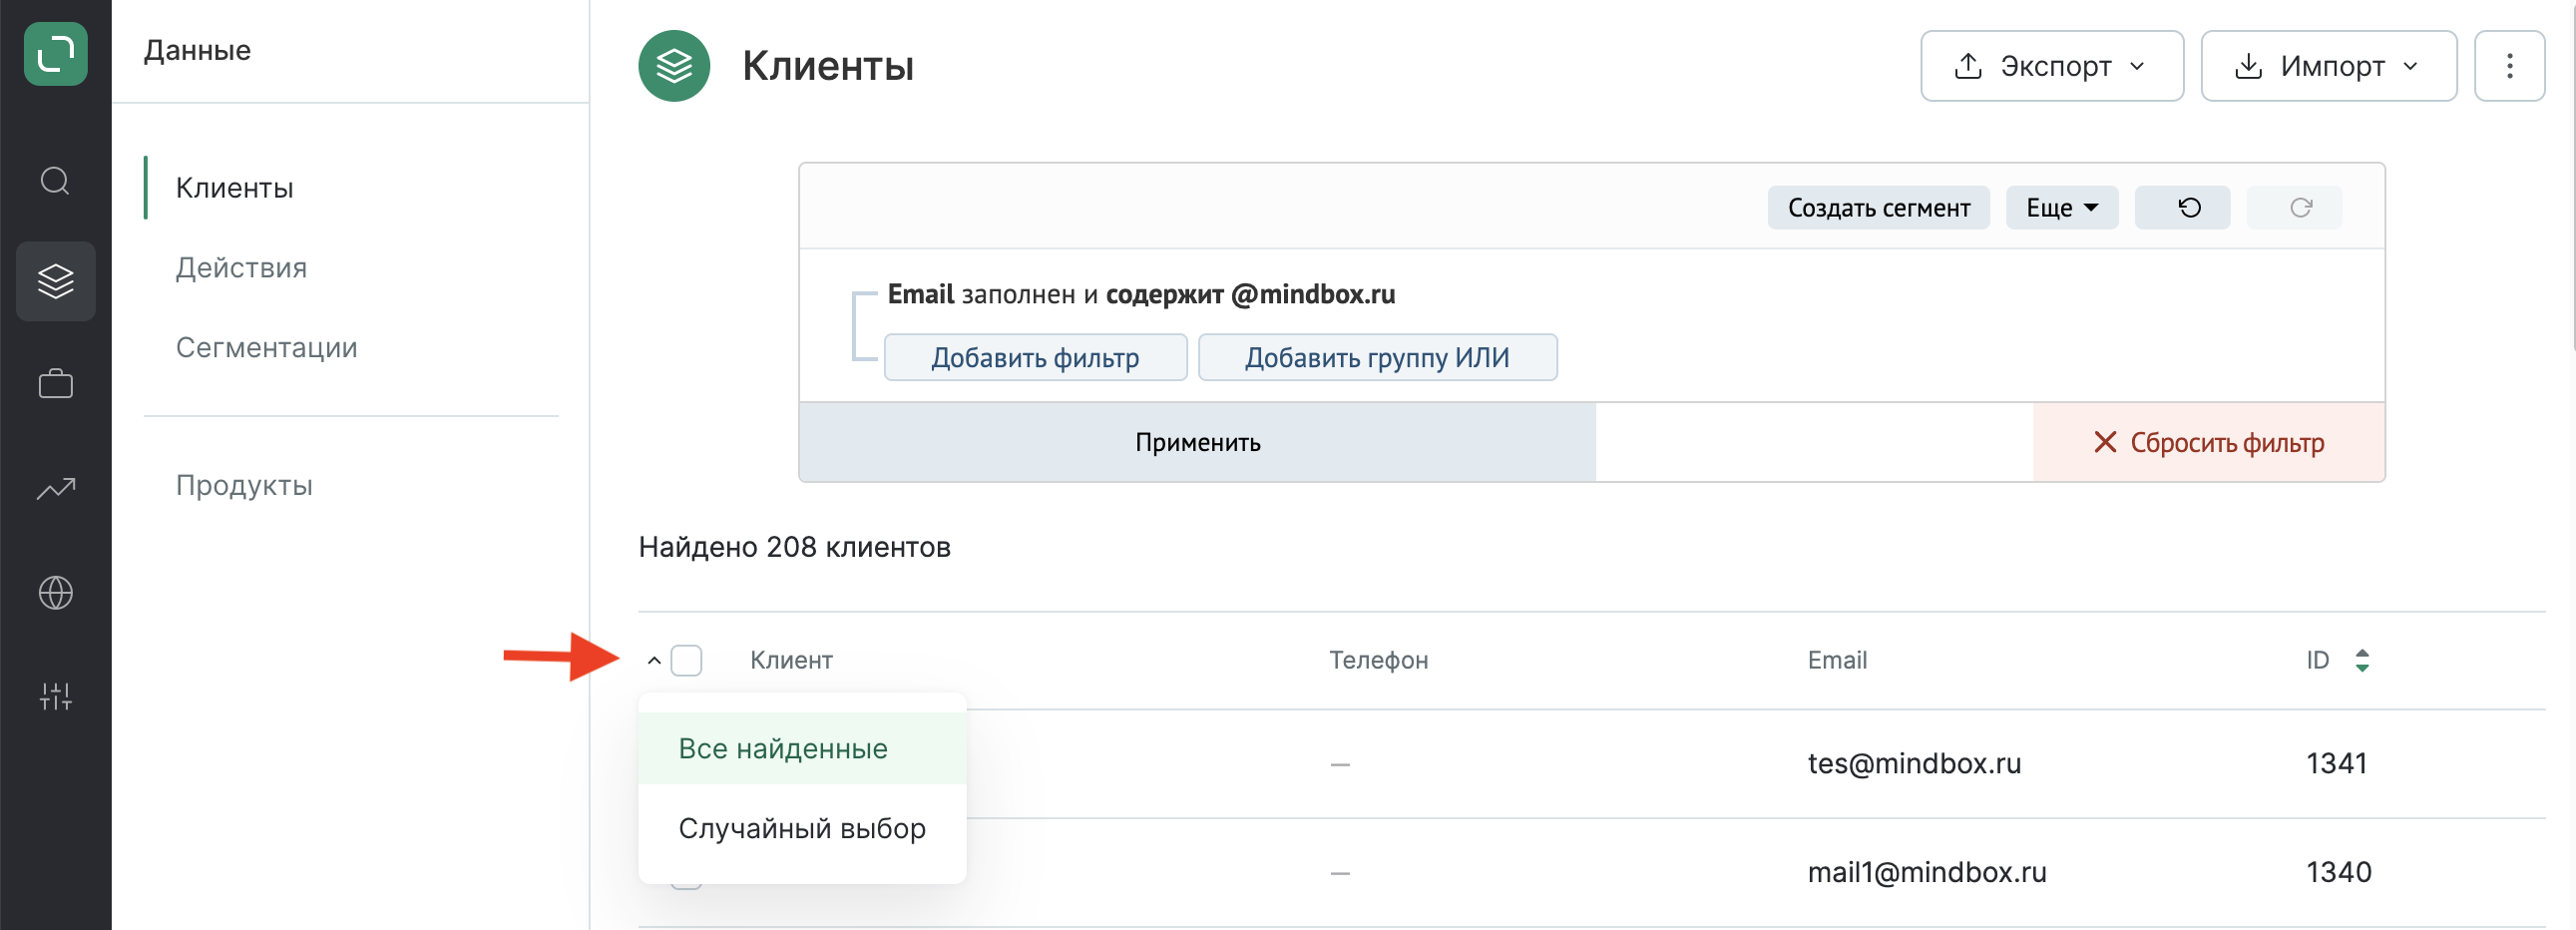Click the Данные panel title
Image resolution: width=2576 pixels, height=930 pixels.
tap(197, 50)
